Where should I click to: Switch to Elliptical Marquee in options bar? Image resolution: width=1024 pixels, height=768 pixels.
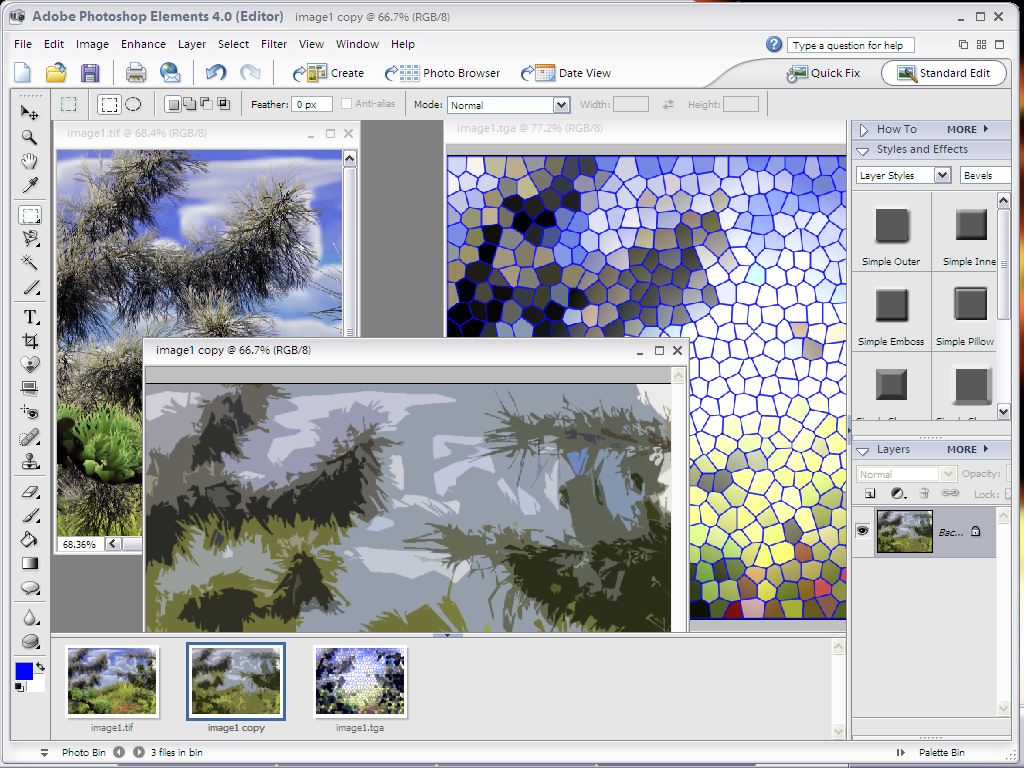pos(133,104)
